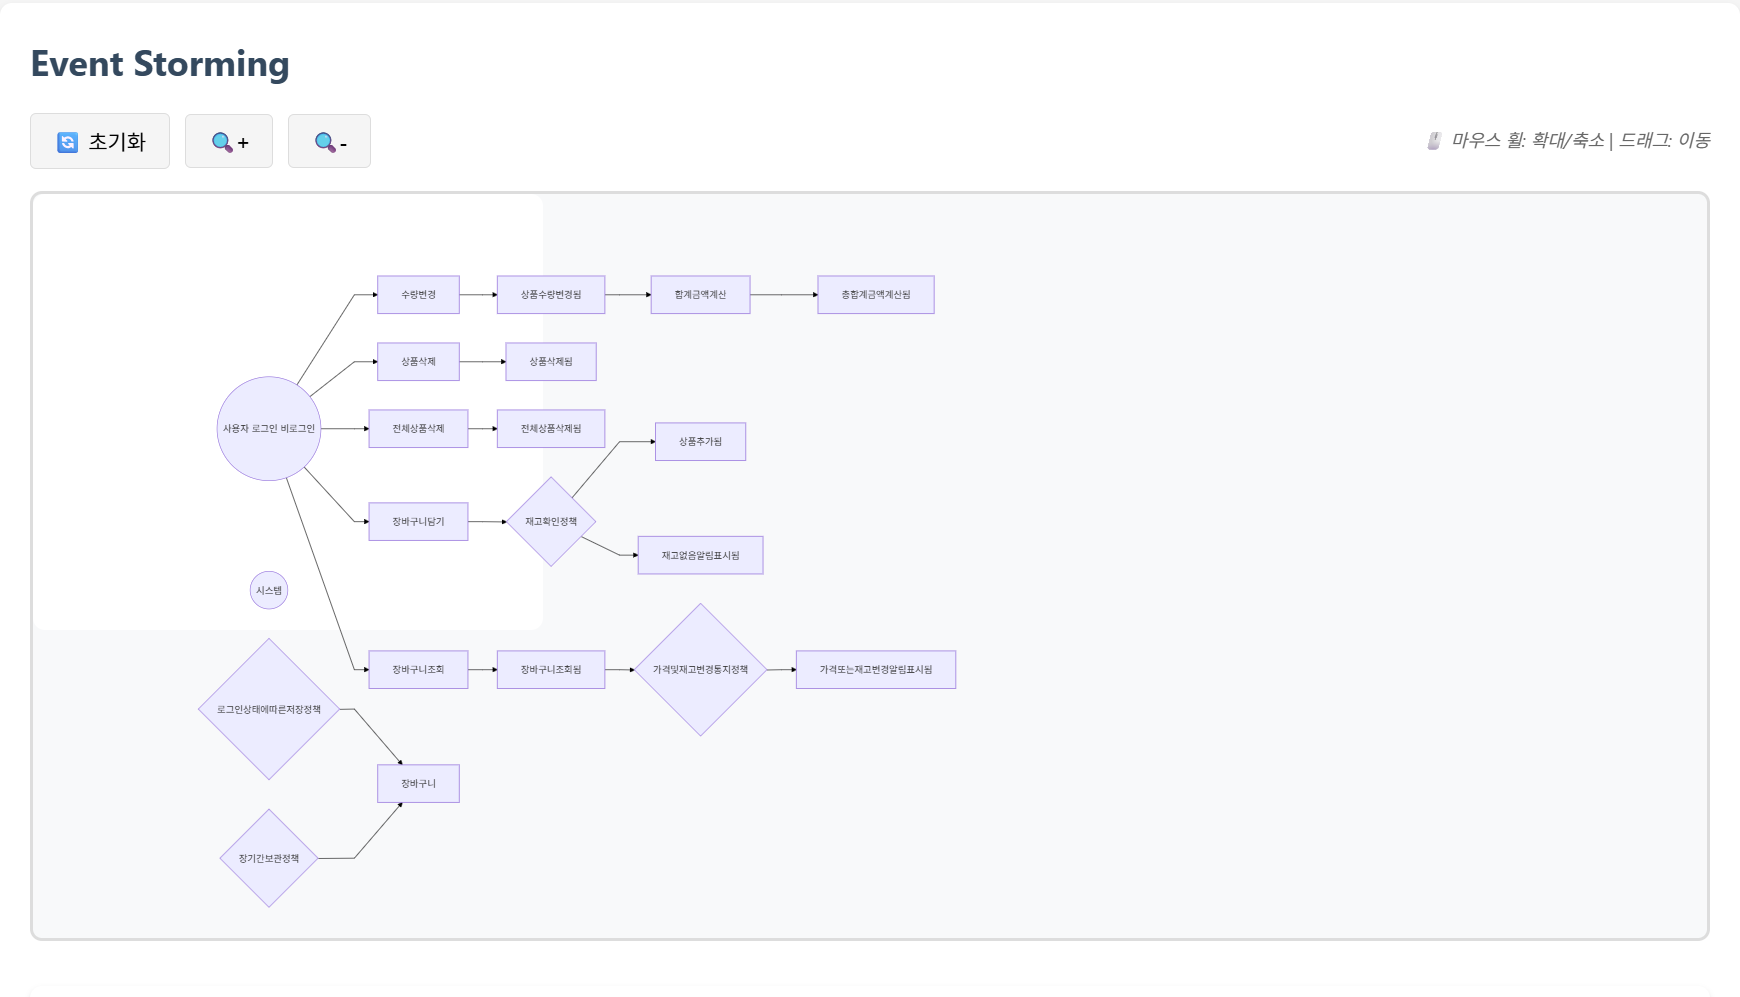
Task: Click the 장바구니 aggregate box
Action: (x=418, y=783)
